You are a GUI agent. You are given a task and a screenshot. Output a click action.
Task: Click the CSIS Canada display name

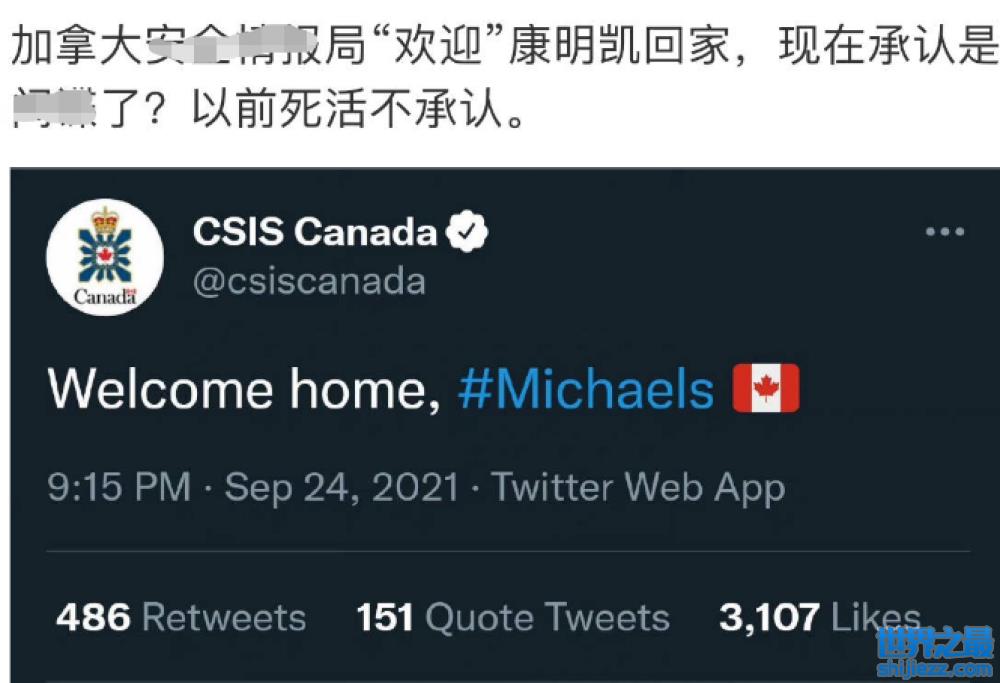315,233
